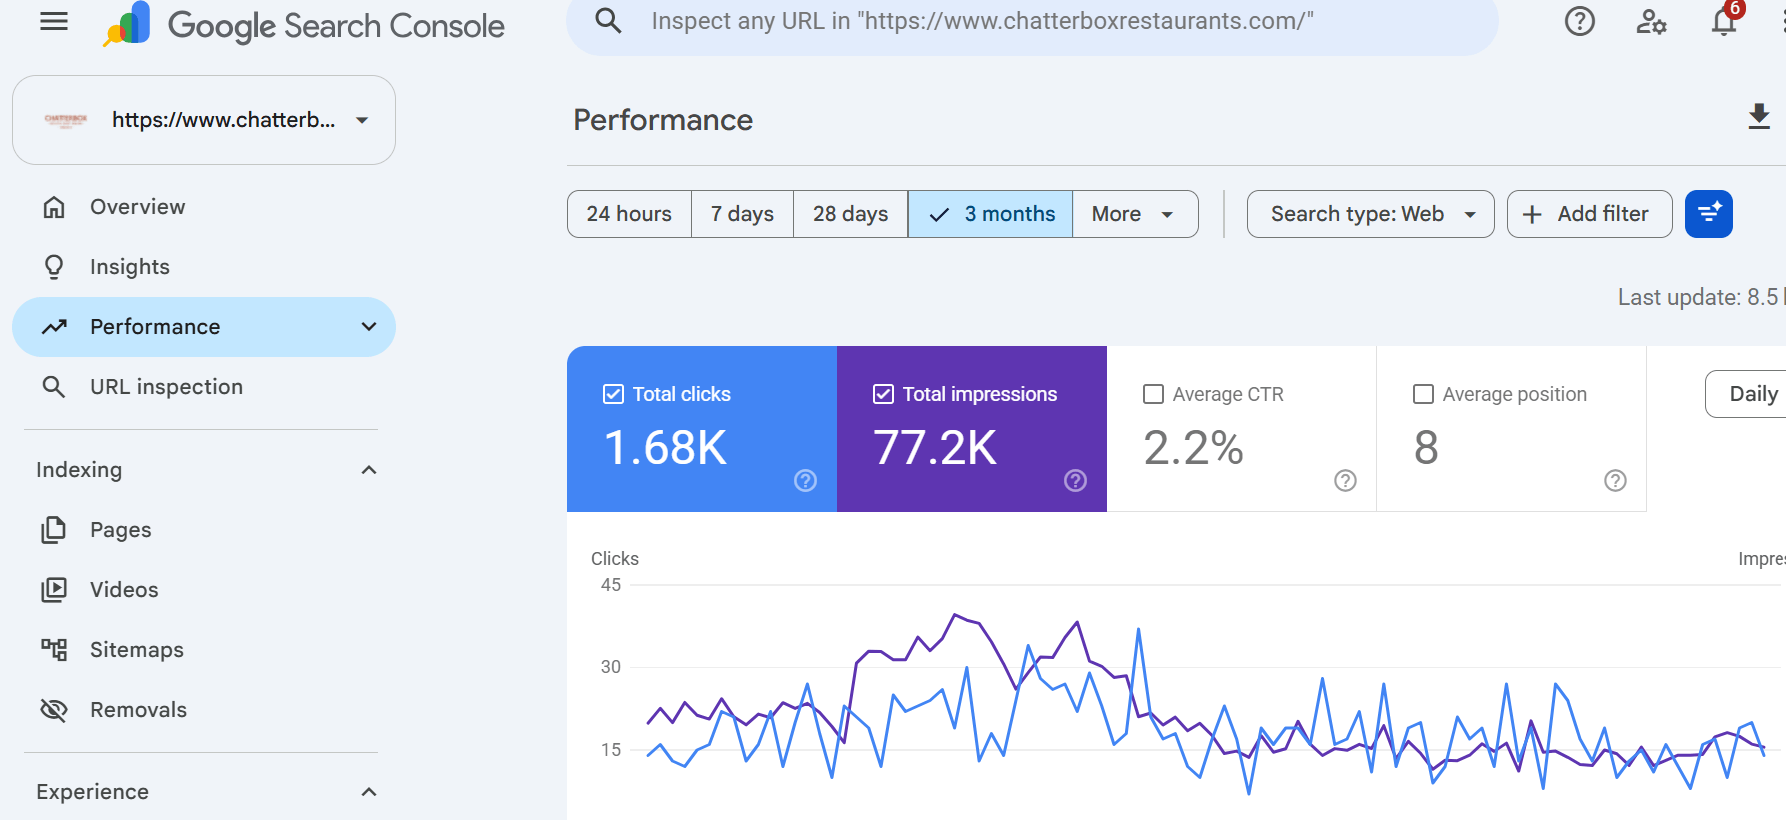Select the 24 hours date range

(629, 214)
